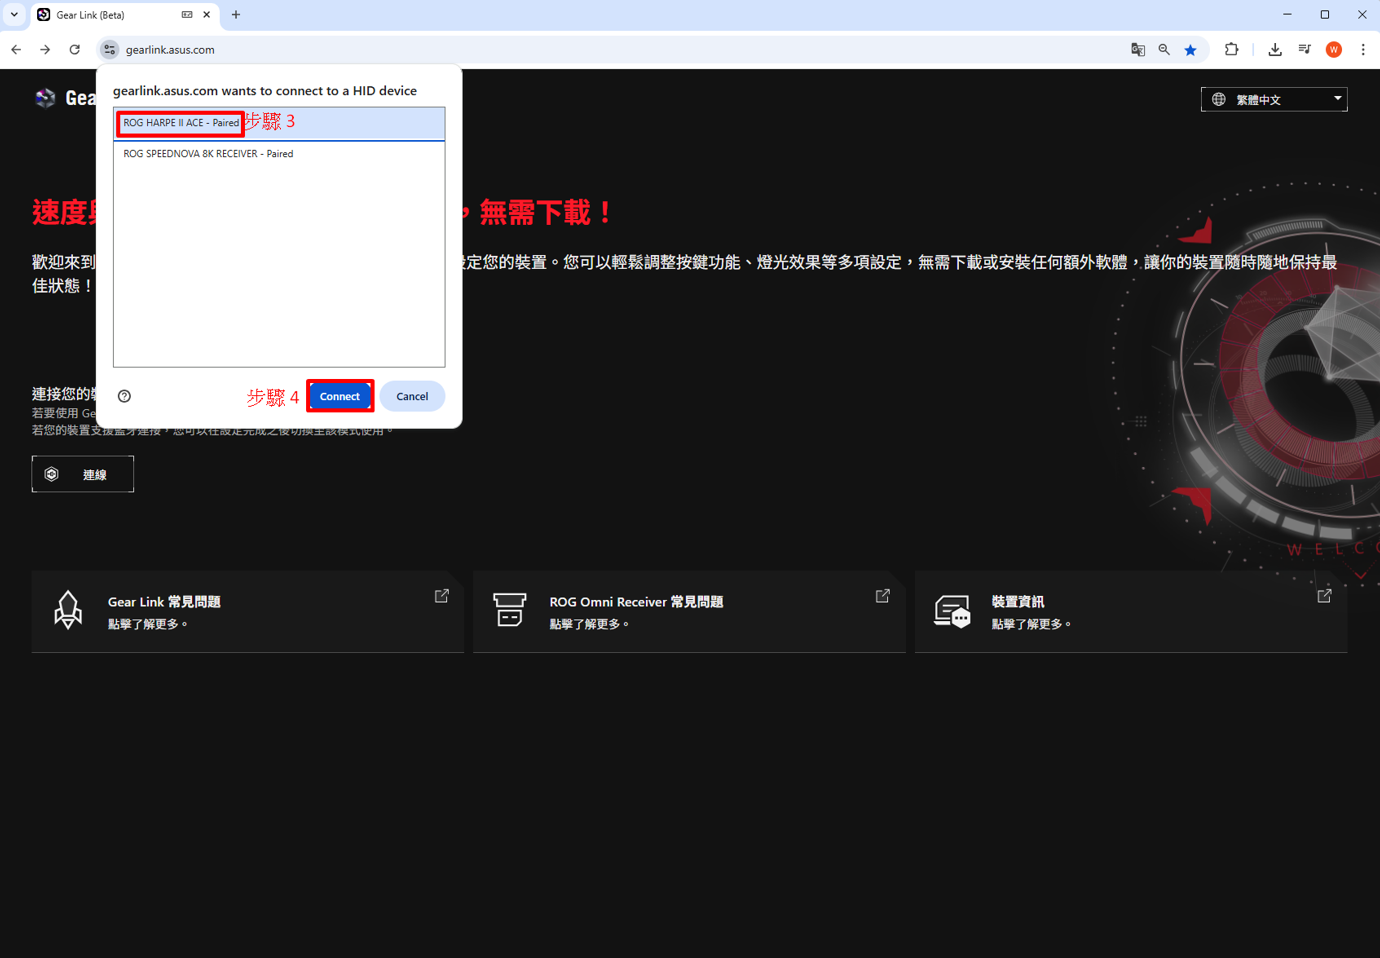Open Chrome three-dot menu

click(1363, 49)
